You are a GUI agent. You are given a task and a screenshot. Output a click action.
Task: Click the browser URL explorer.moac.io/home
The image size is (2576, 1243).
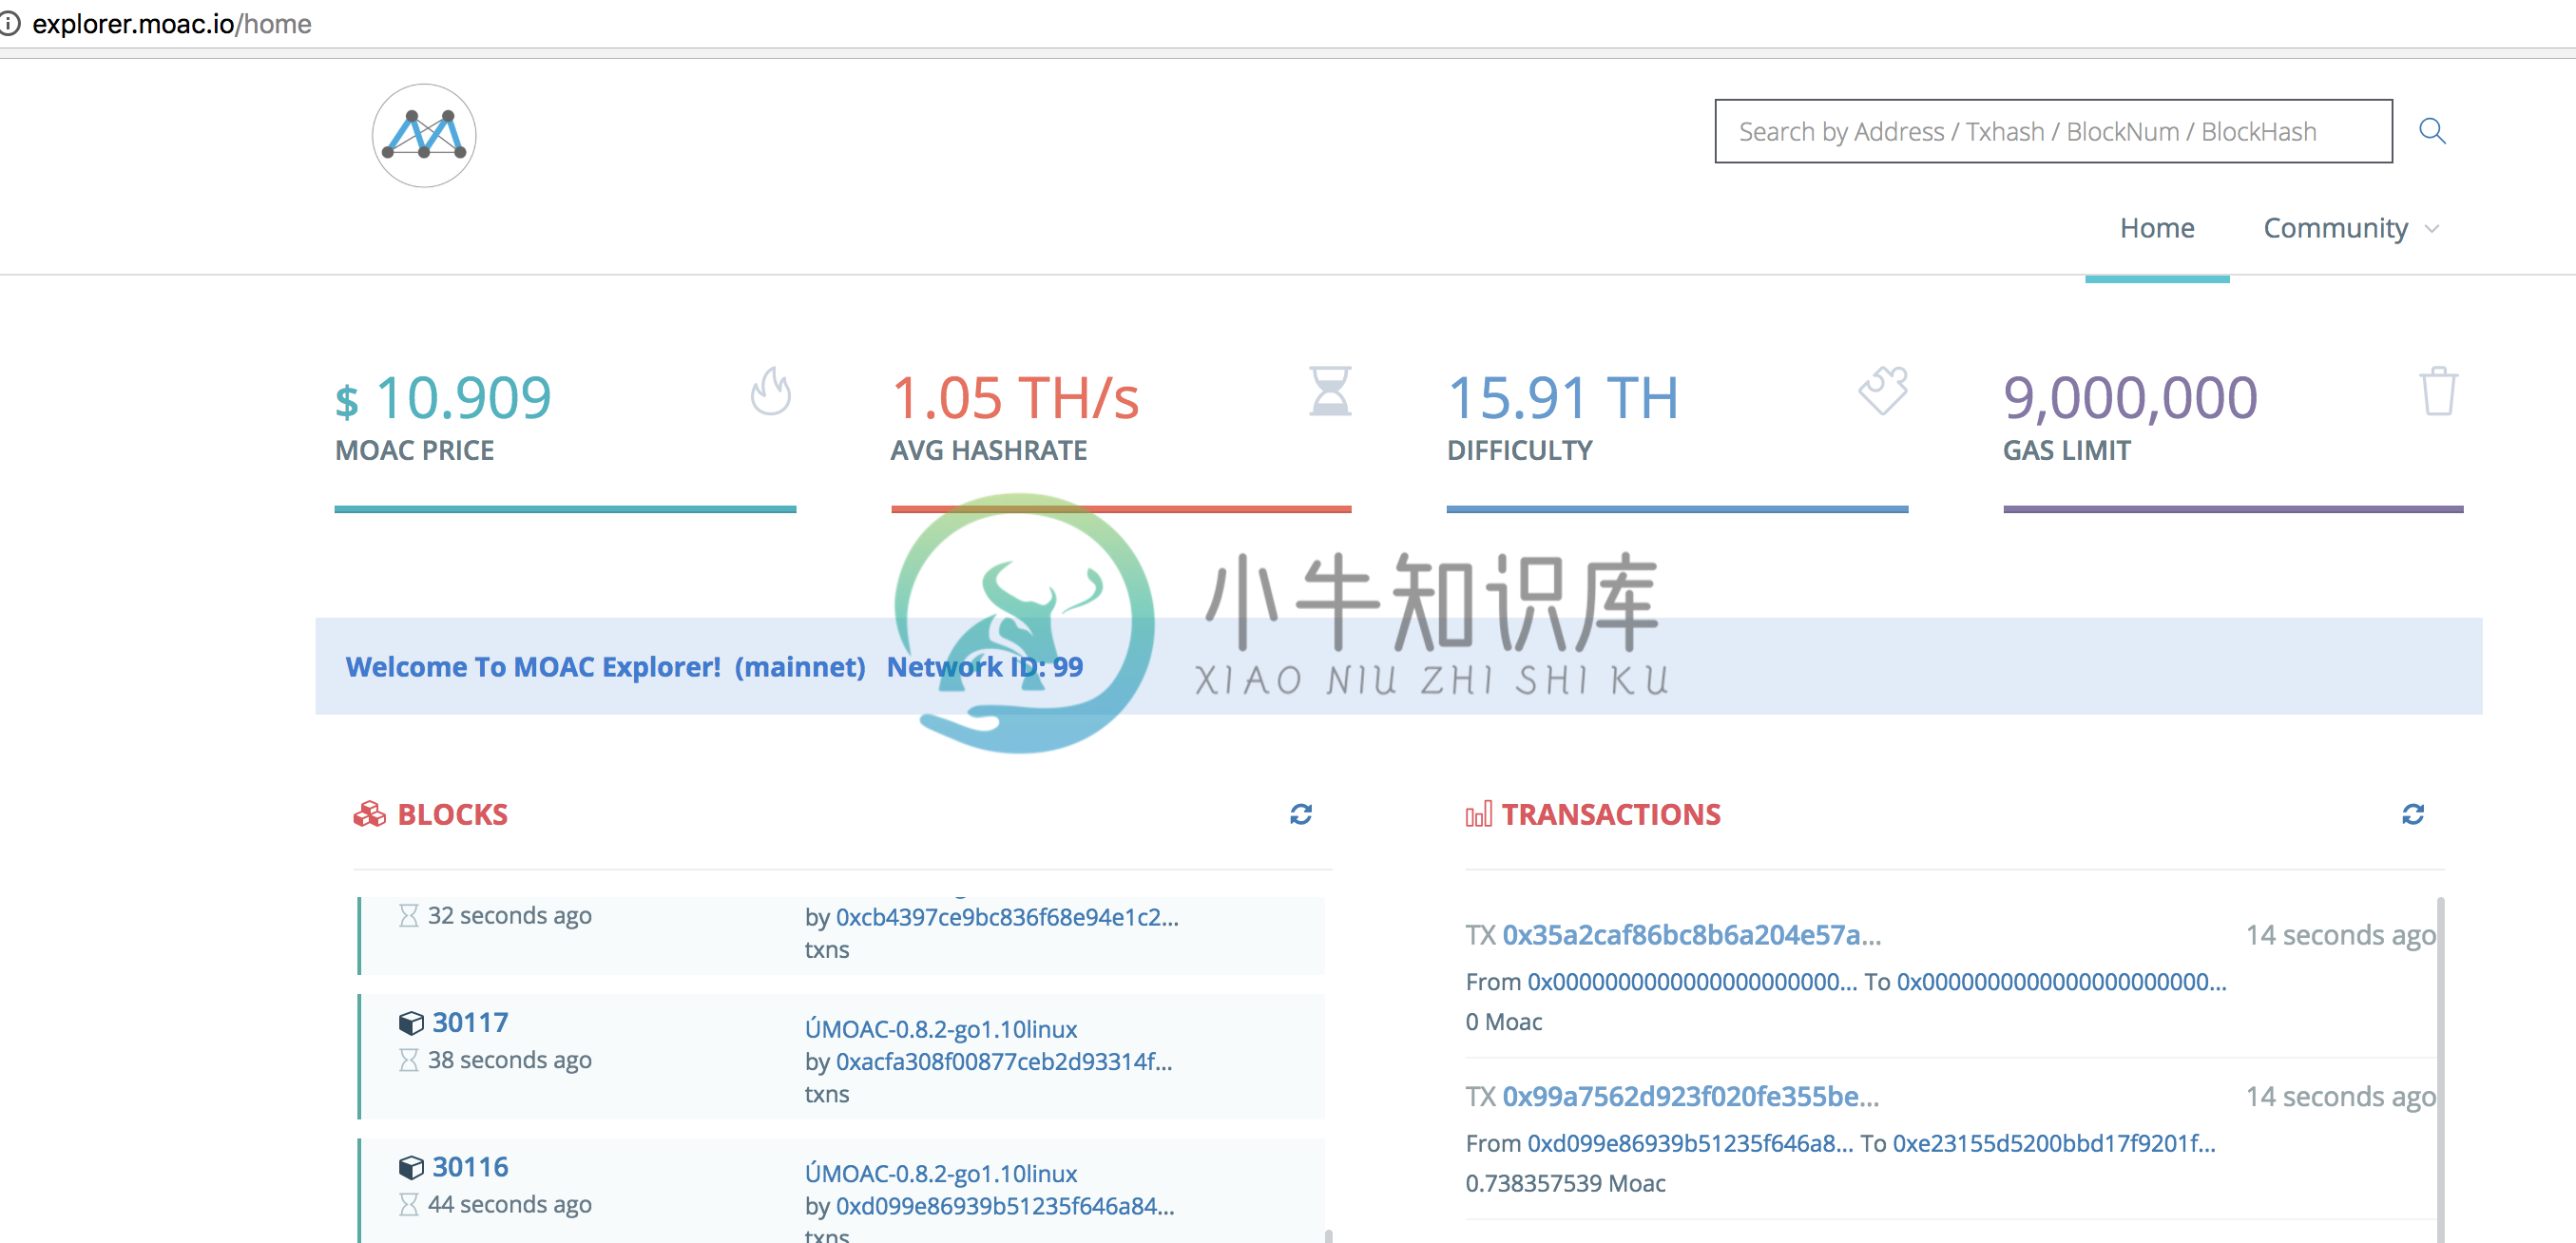point(172,23)
